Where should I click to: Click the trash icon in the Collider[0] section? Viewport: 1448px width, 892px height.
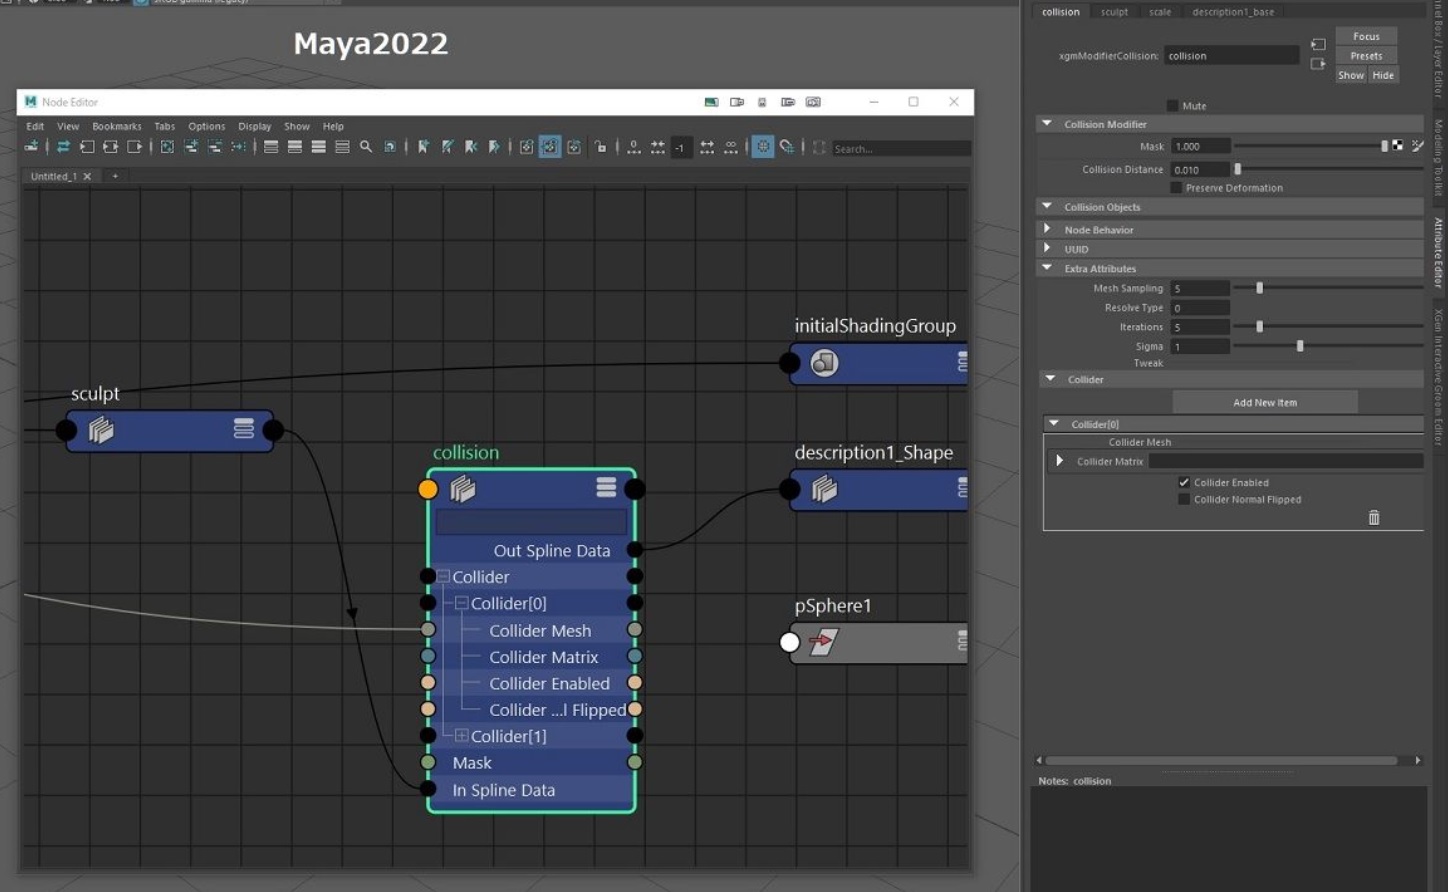point(1374,517)
